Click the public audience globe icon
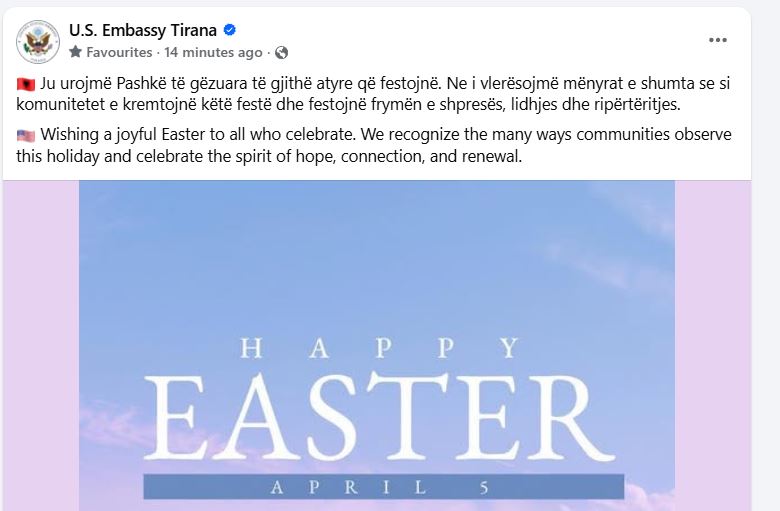The width and height of the screenshot is (780, 511). pyautogui.click(x=282, y=52)
